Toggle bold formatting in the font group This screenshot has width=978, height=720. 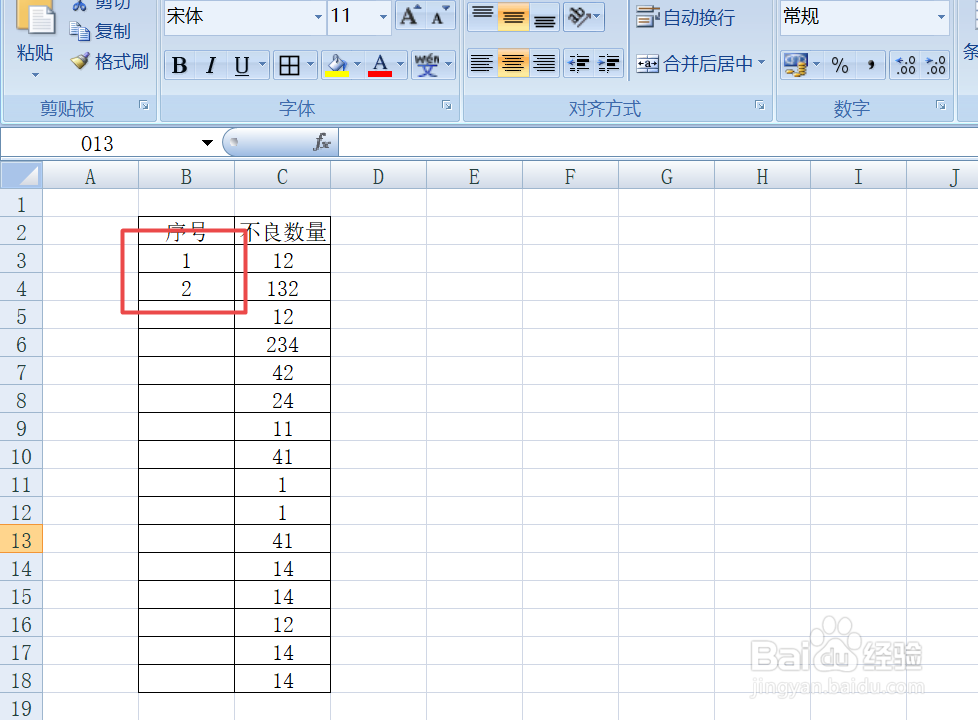click(x=179, y=66)
